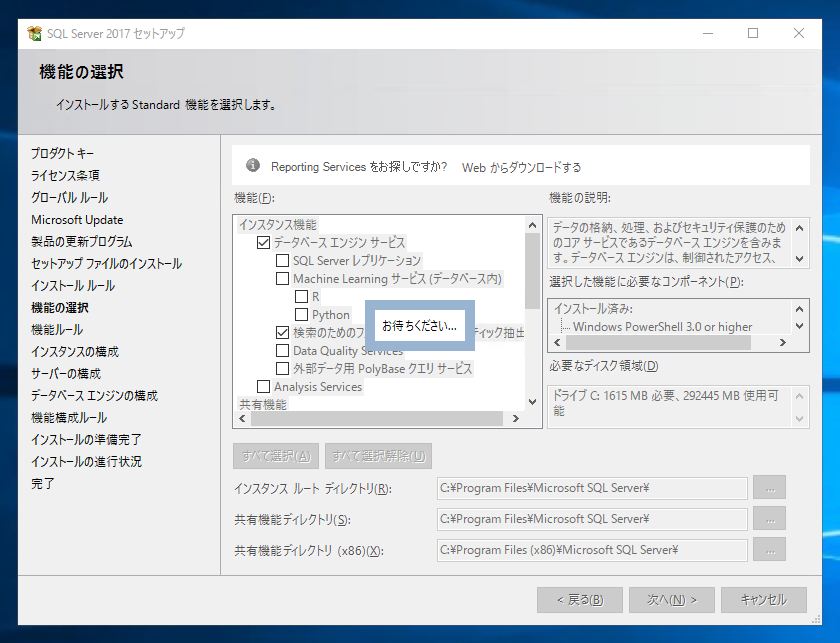The height and width of the screenshot is (643, 840).
Task: Click 共有機能ディレクトリ (x86) path field
Action: point(592,550)
